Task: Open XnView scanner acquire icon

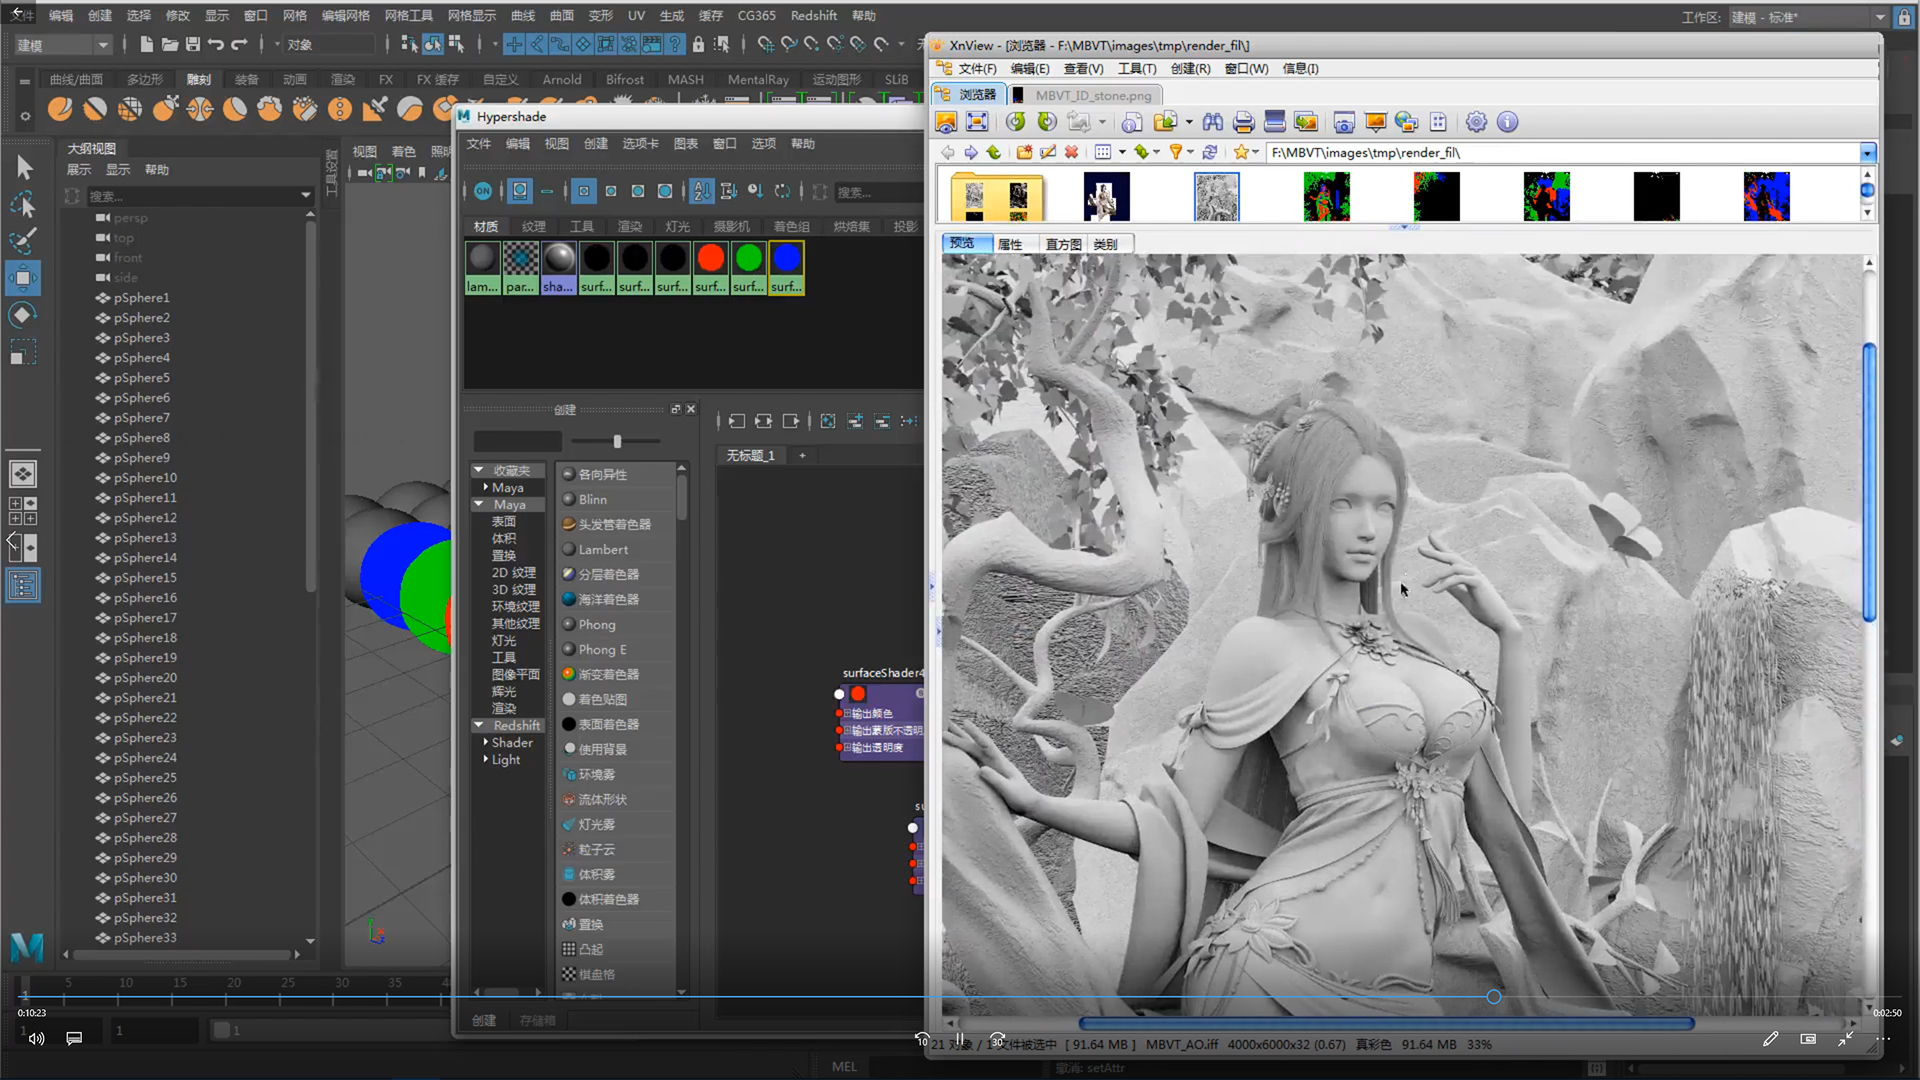Action: pos(1274,122)
